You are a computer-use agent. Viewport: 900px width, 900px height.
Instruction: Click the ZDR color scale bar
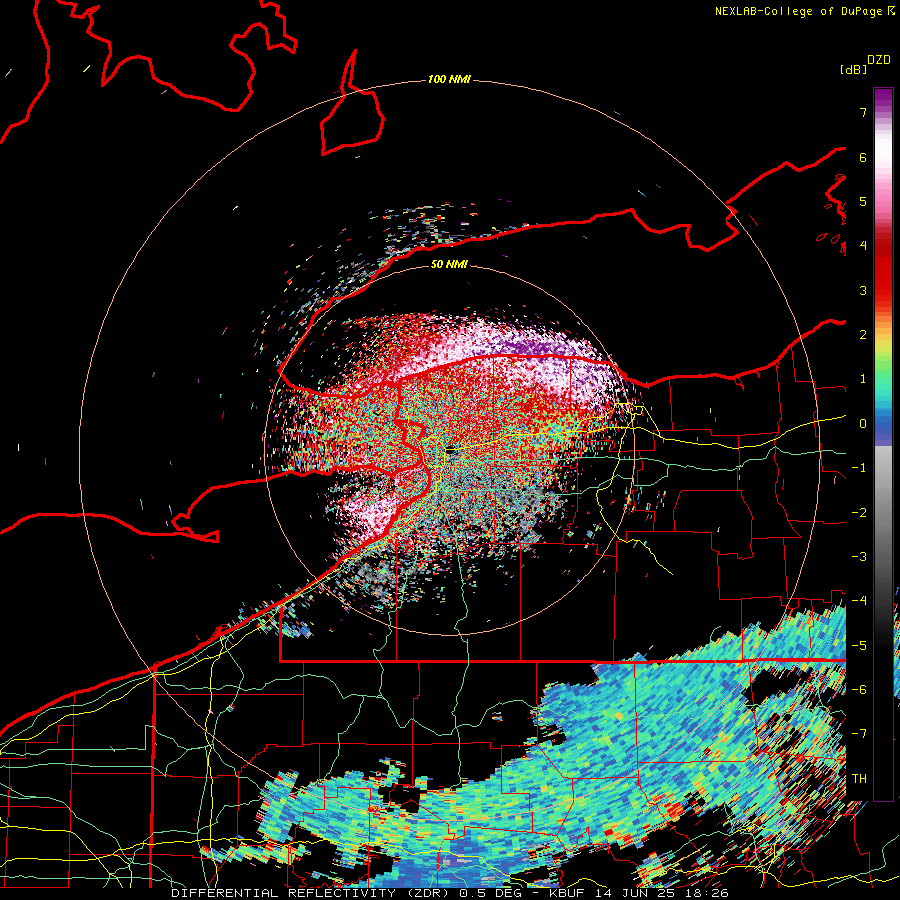pyautogui.click(x=883, y=444)
